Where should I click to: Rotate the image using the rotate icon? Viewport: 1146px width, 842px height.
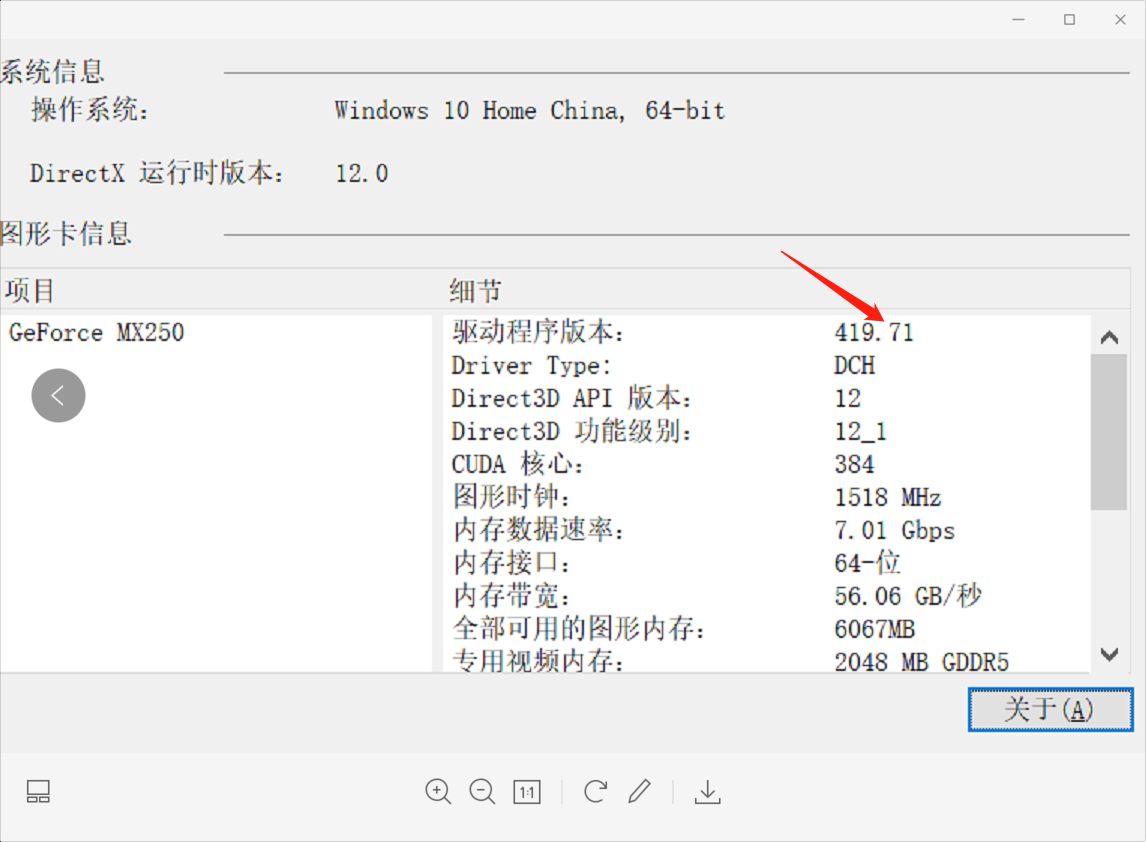click(594, 791)
